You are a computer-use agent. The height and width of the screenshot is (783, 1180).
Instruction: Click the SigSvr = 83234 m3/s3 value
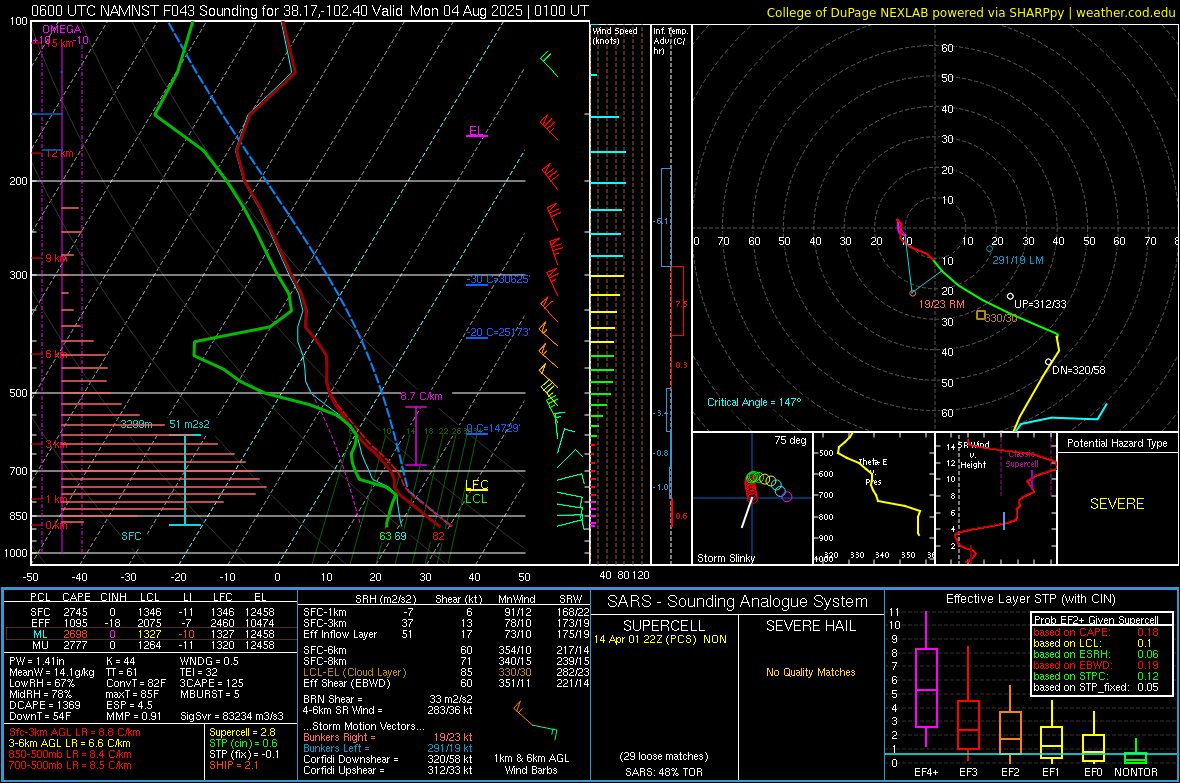tap(232, 716)
